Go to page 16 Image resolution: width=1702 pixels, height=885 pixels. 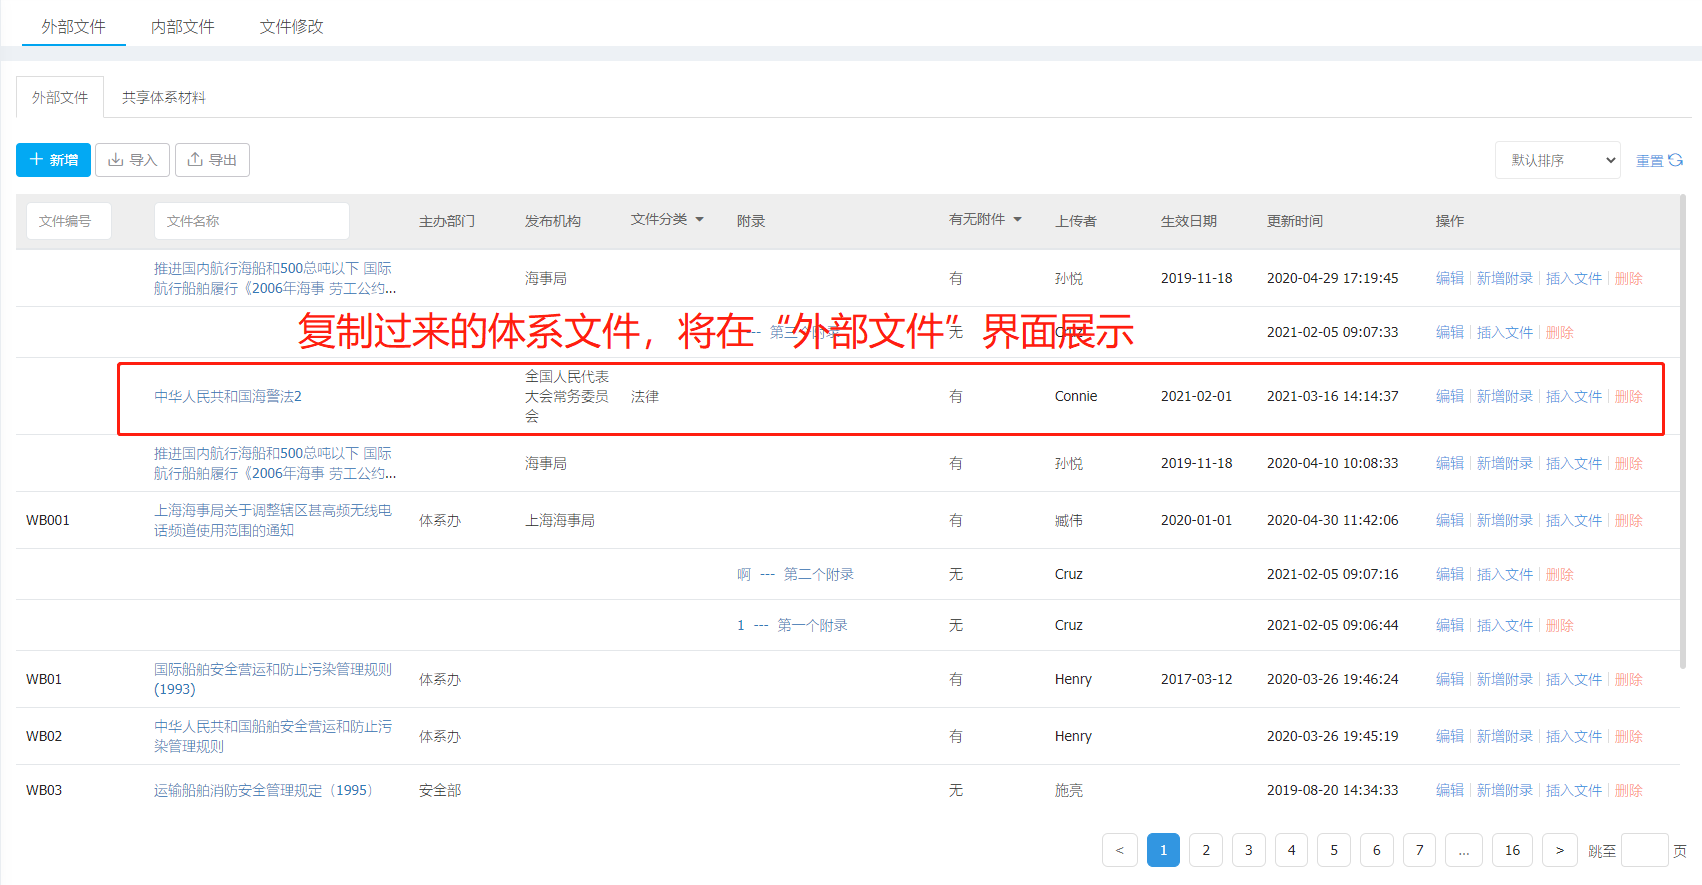coord(1512,850)
